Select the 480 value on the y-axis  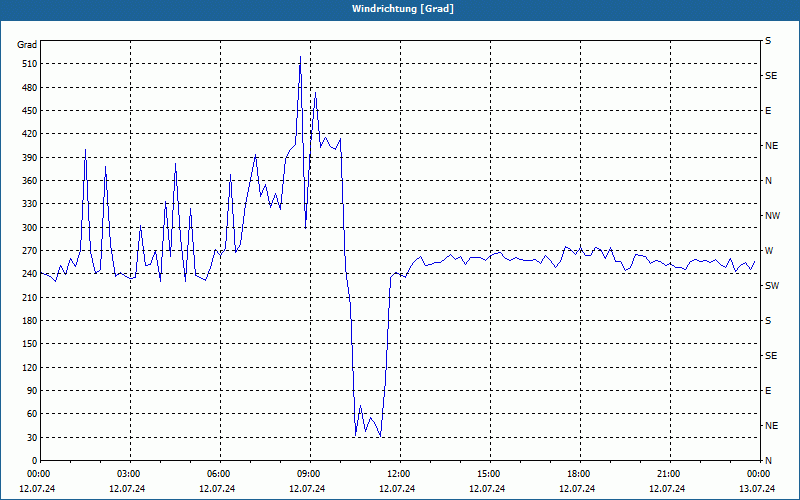point(30,87)
